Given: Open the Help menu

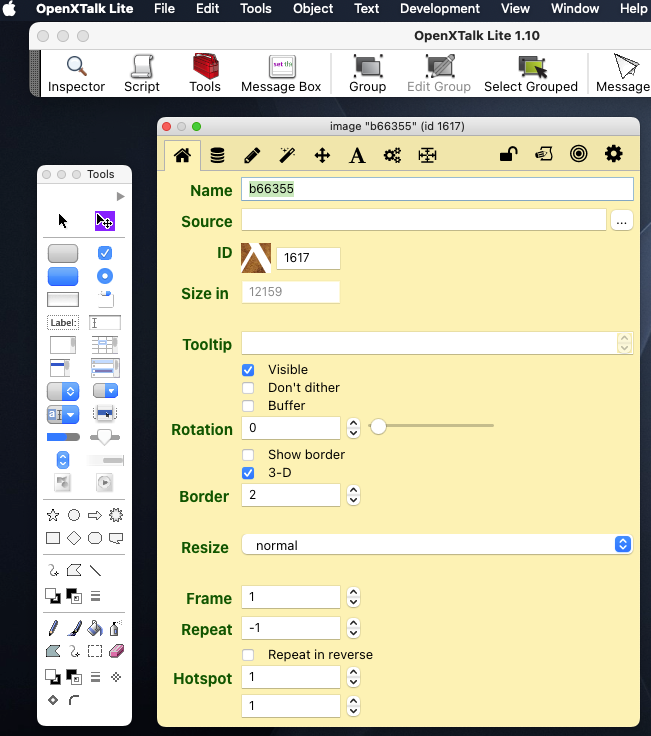Looking at the screenshot, I should 634,8.
